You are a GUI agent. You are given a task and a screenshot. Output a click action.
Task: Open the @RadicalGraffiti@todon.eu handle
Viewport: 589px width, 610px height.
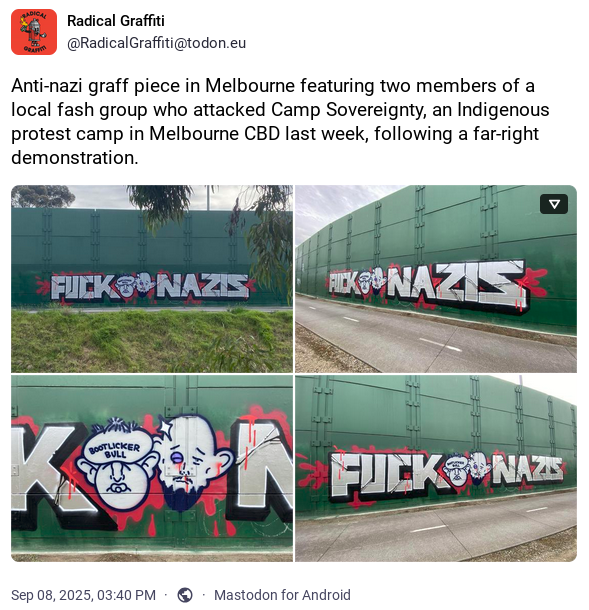click(x=156, y=43)
